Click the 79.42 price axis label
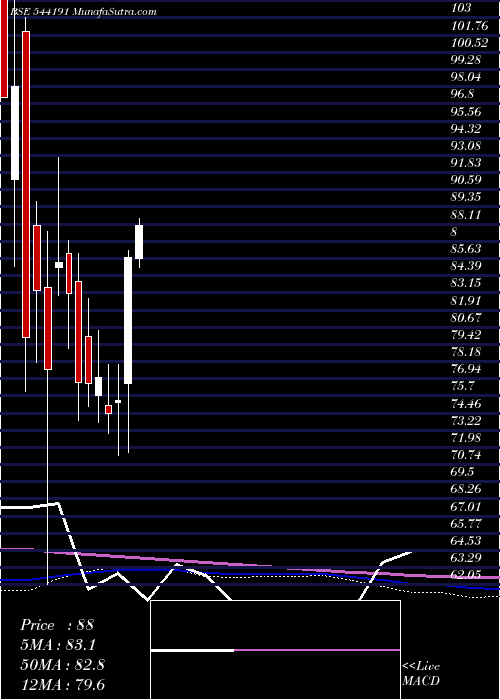This screenshot has height=700, width=500. (x=466, y=335)
